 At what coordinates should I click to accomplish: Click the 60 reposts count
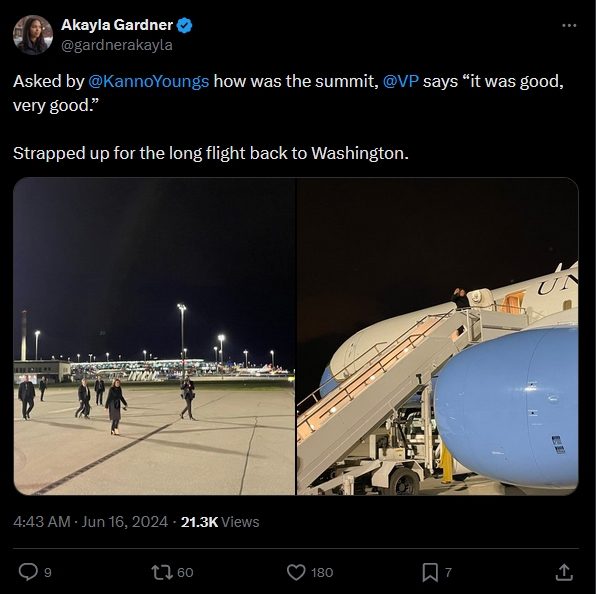click(x=185, y=572)
